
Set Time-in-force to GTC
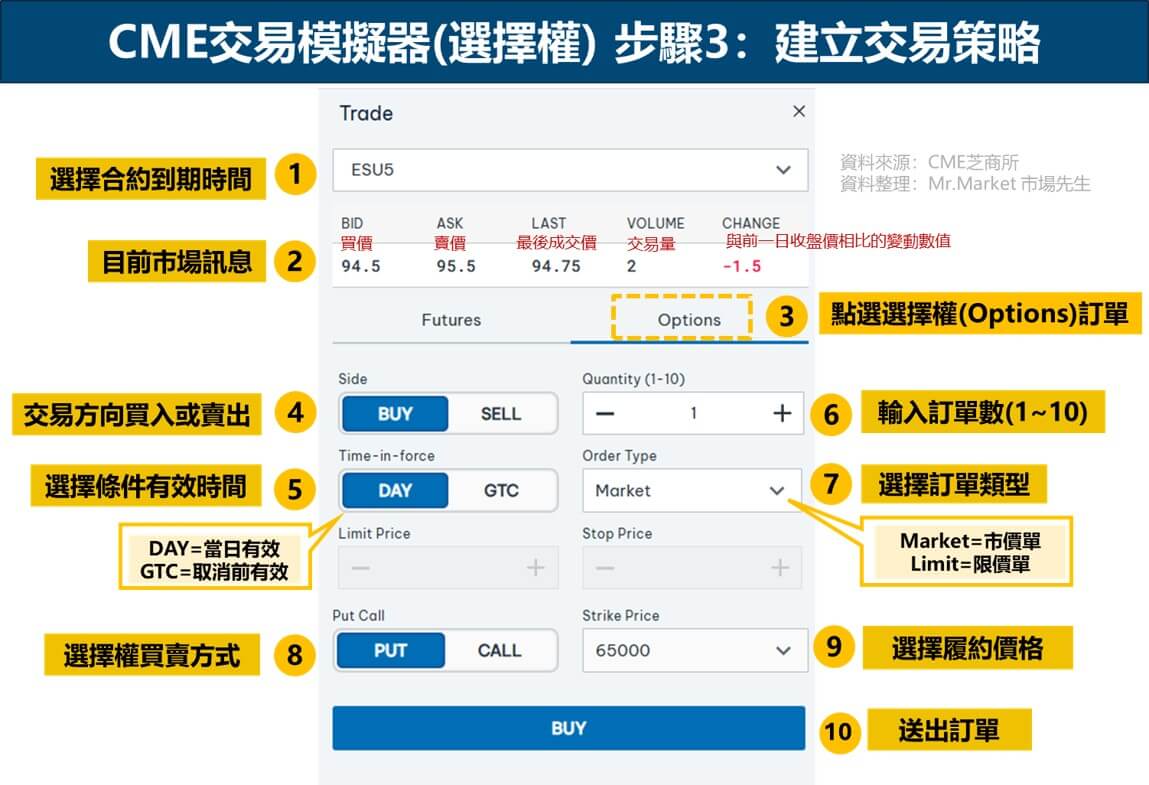[x=501, y=491]
